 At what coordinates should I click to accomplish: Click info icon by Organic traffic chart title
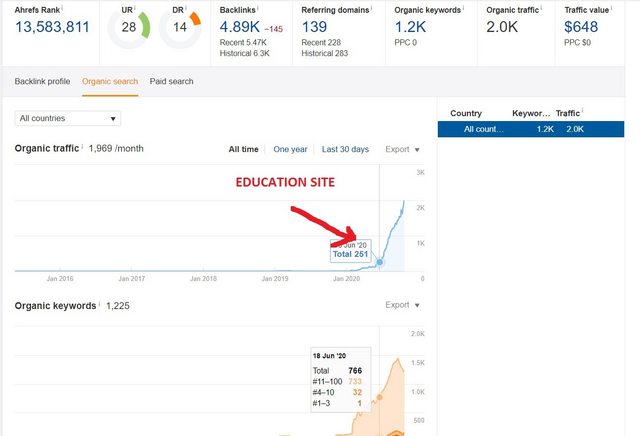[x=83, y=147]
